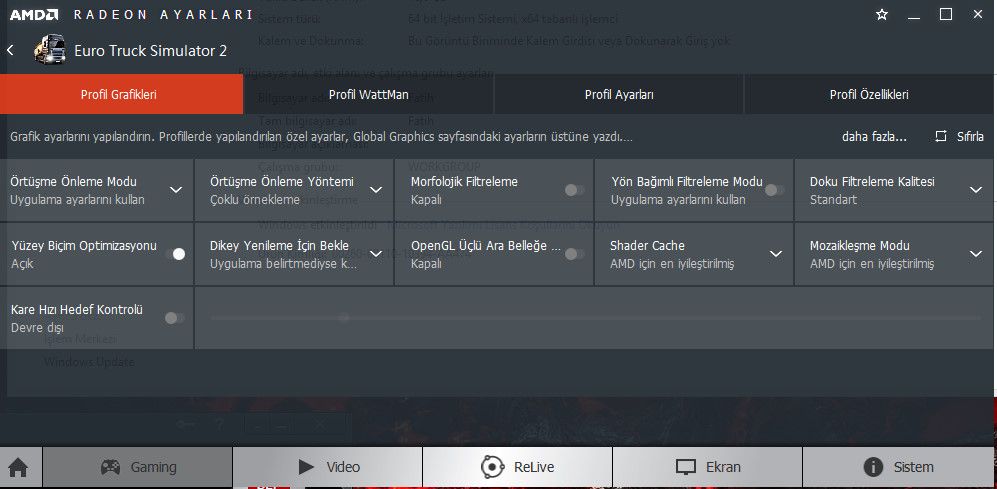Click the Sistem info icon

click(x=874, y=467)
